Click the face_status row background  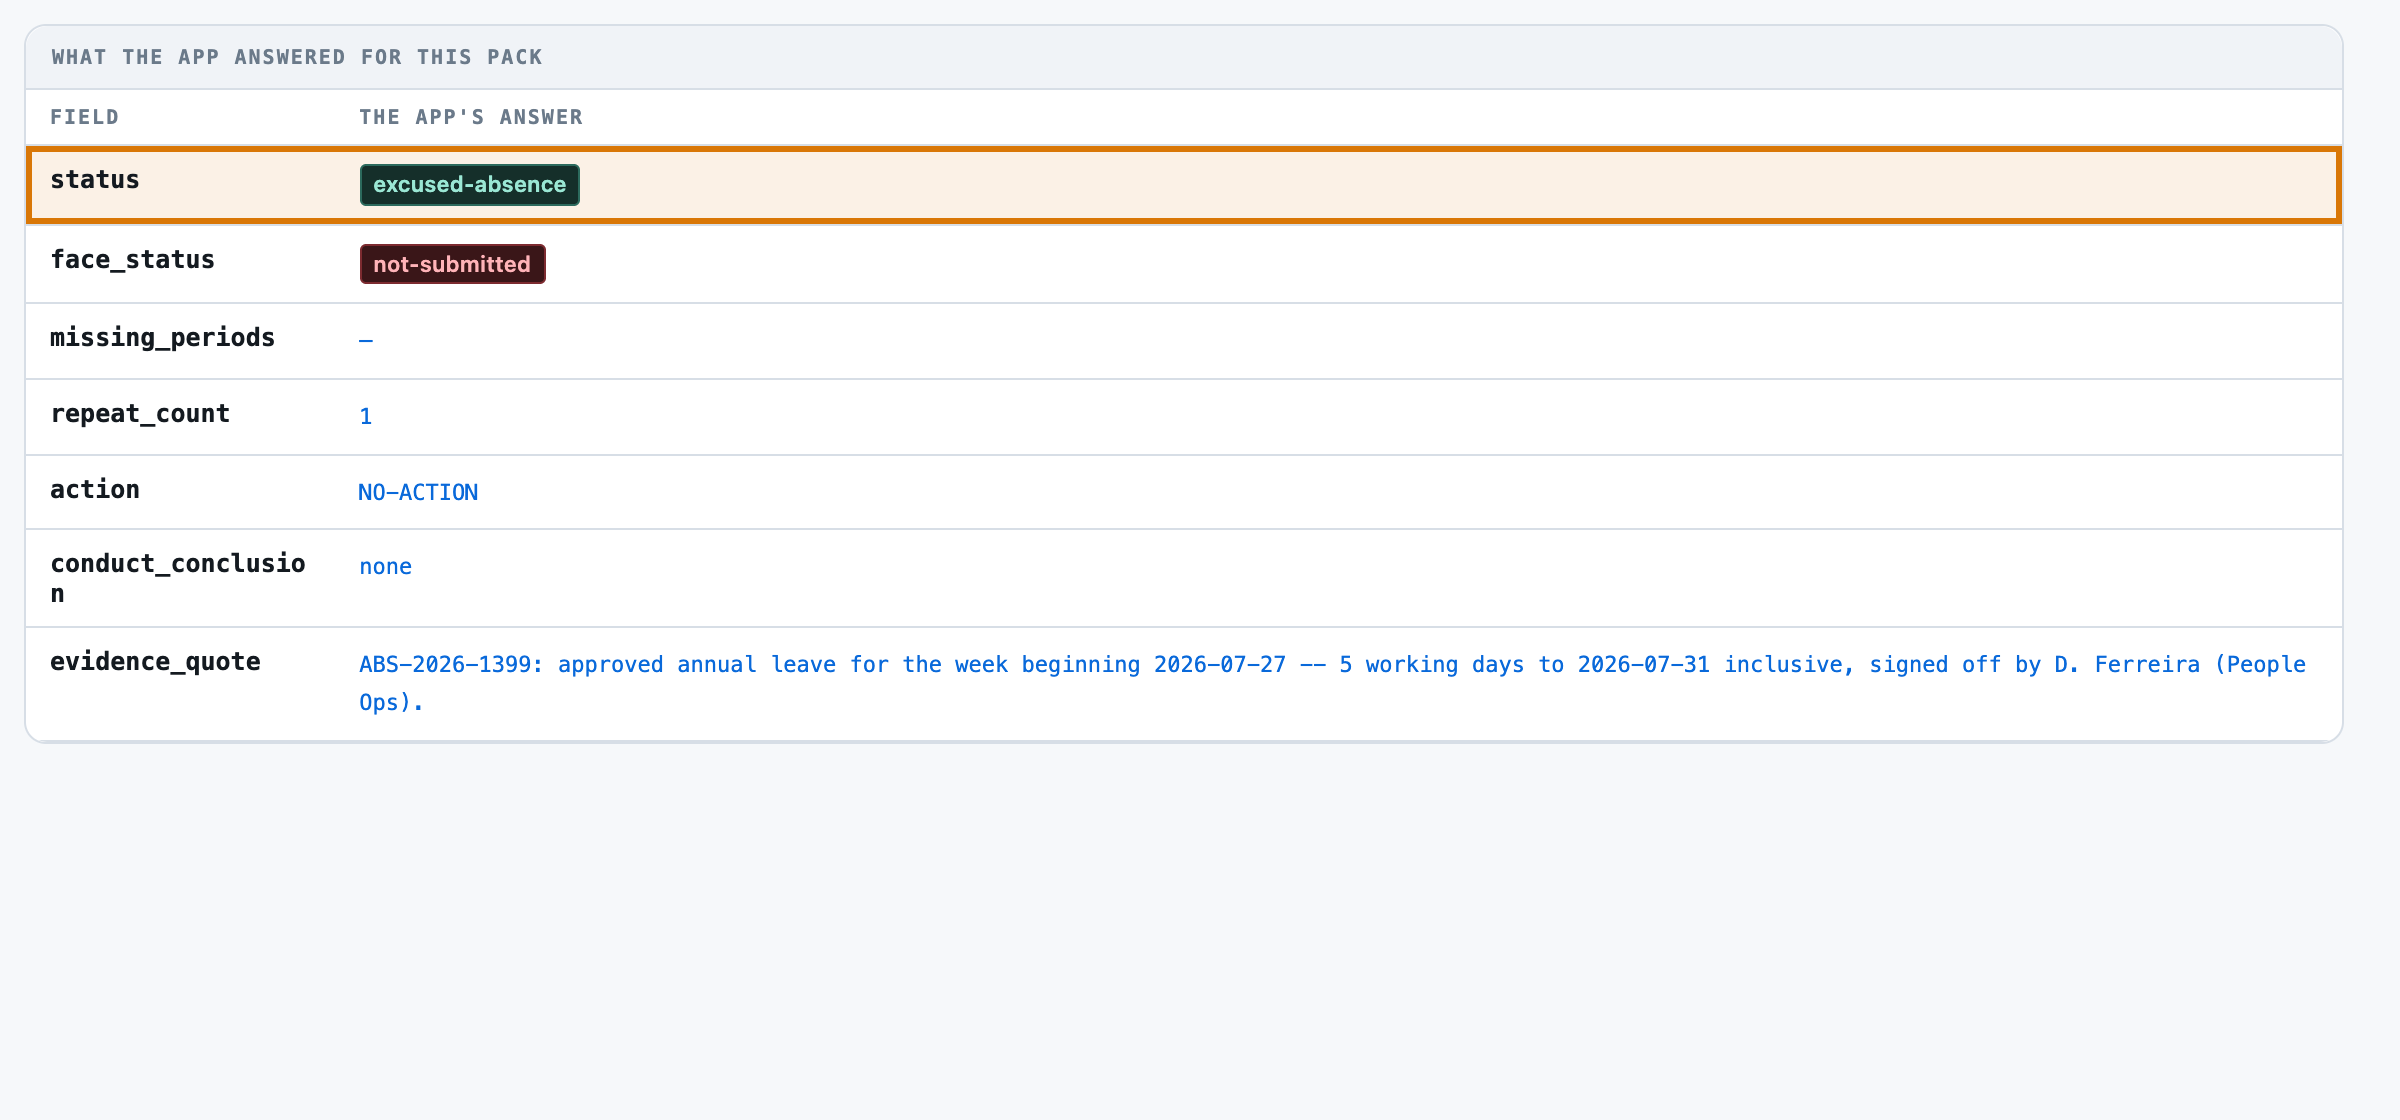click(x=1184, y=264)
